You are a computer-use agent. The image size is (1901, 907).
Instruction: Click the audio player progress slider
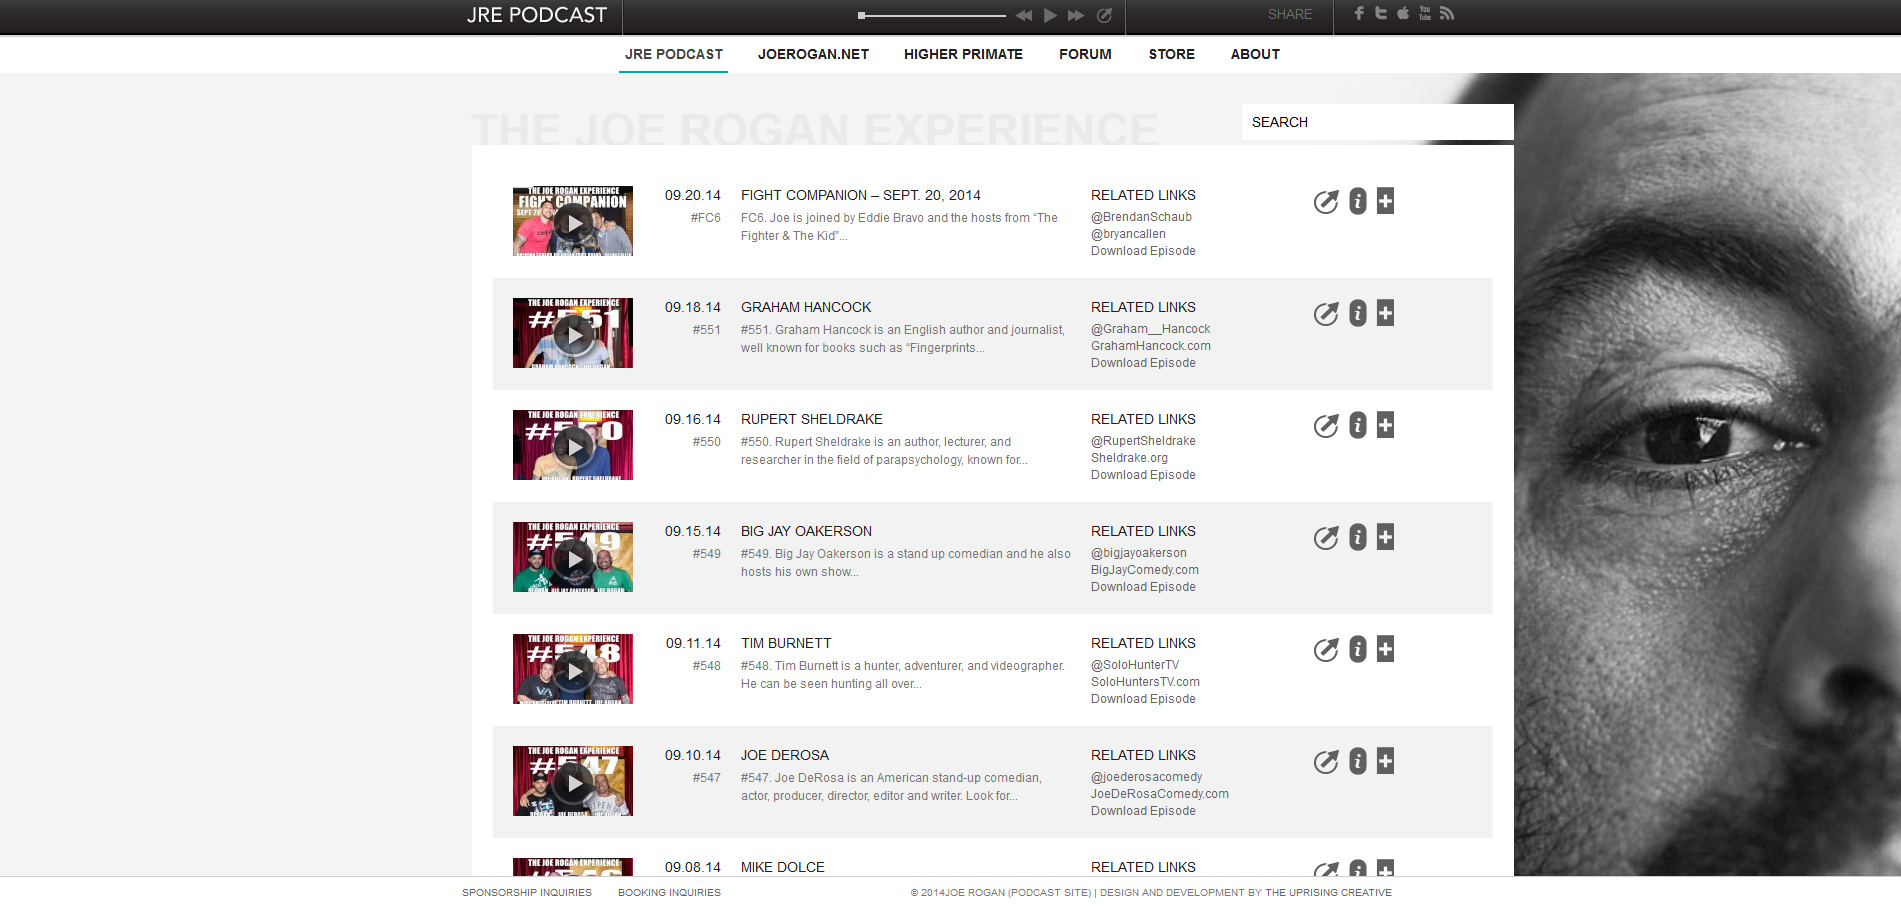pyautogui.click(x=932, y=15)
